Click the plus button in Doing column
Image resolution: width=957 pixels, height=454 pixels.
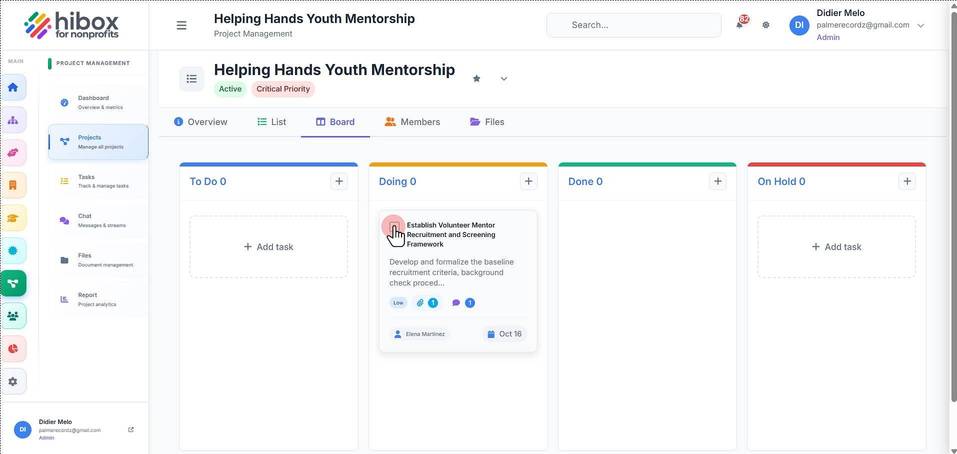[529, 181]
